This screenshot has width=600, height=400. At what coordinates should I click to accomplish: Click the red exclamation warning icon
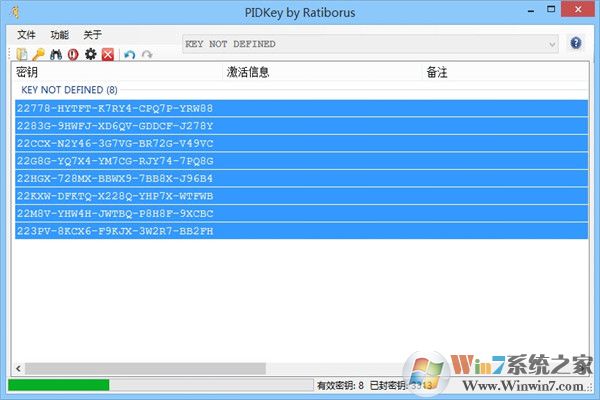point(73,54)
